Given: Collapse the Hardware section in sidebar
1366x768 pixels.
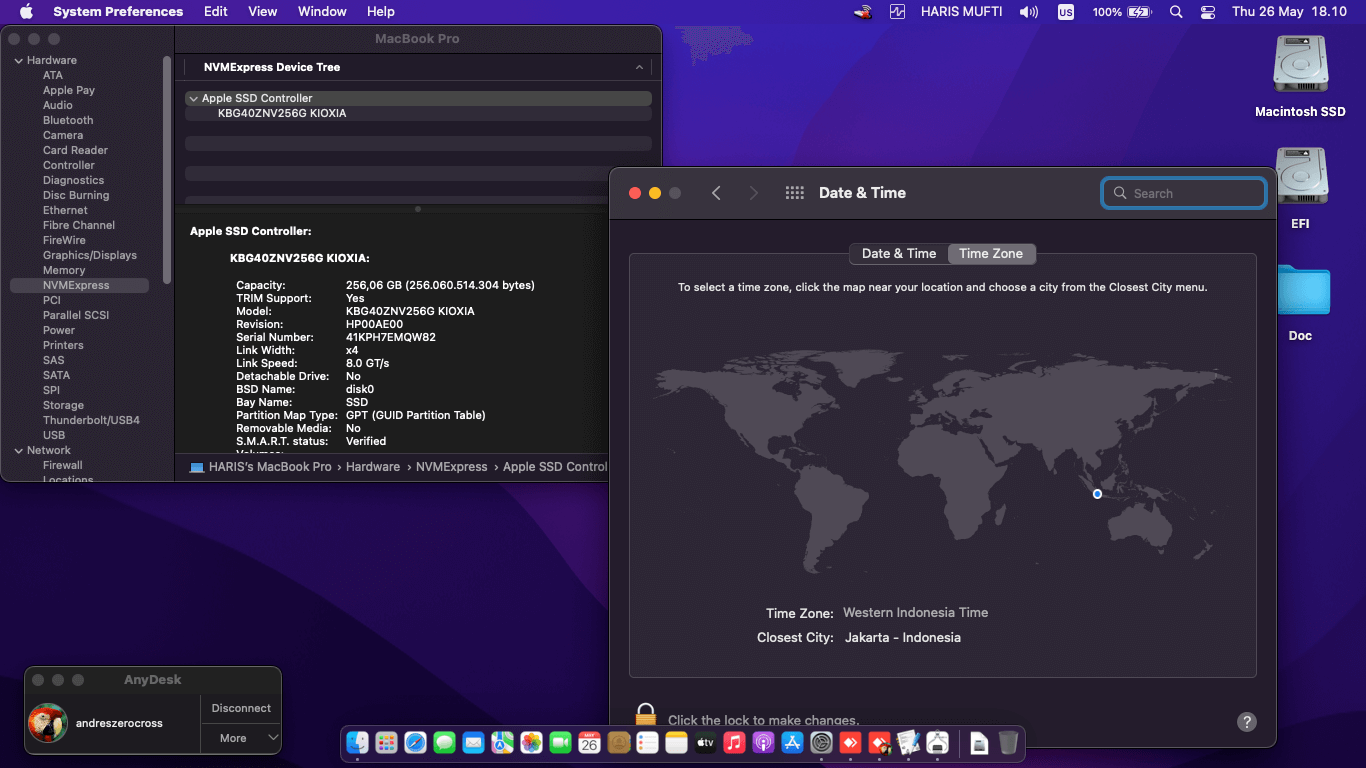Looking at the screenshot, I should [18, 61].
